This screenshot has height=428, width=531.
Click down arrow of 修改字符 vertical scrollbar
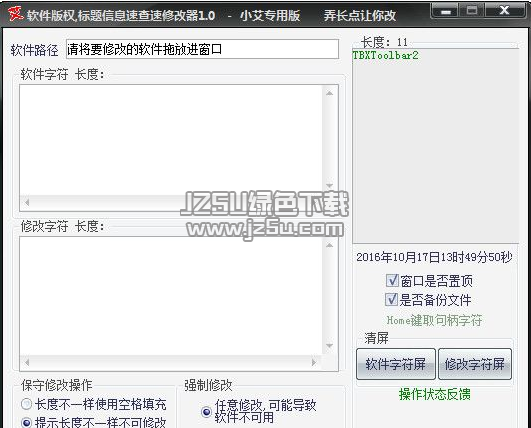(330, 346)
